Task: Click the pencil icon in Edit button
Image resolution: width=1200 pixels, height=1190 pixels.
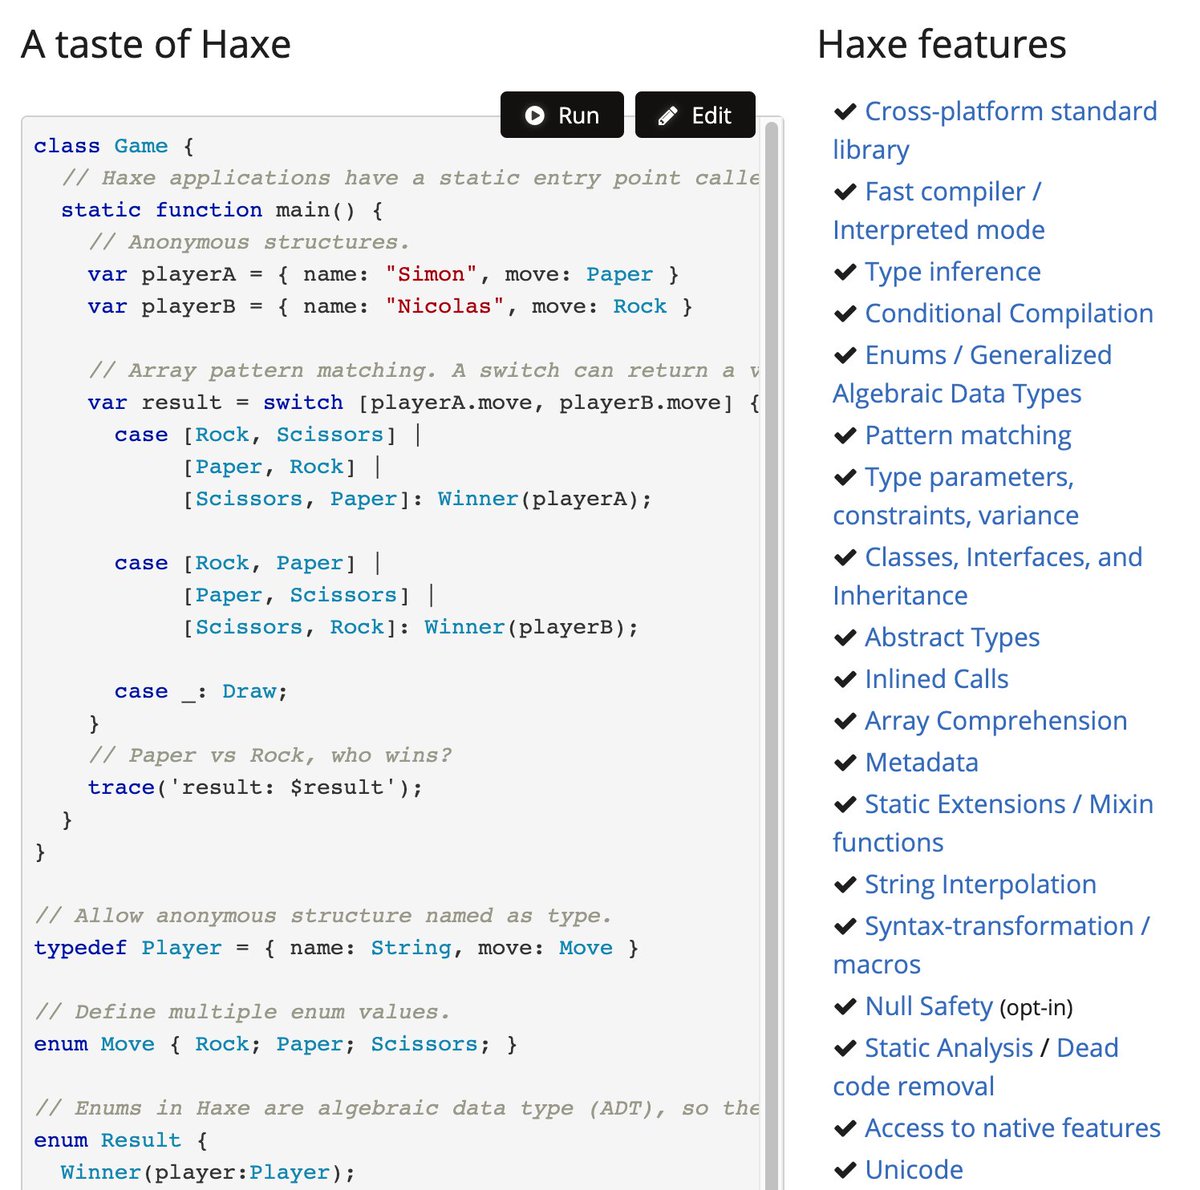Action: 668,116
